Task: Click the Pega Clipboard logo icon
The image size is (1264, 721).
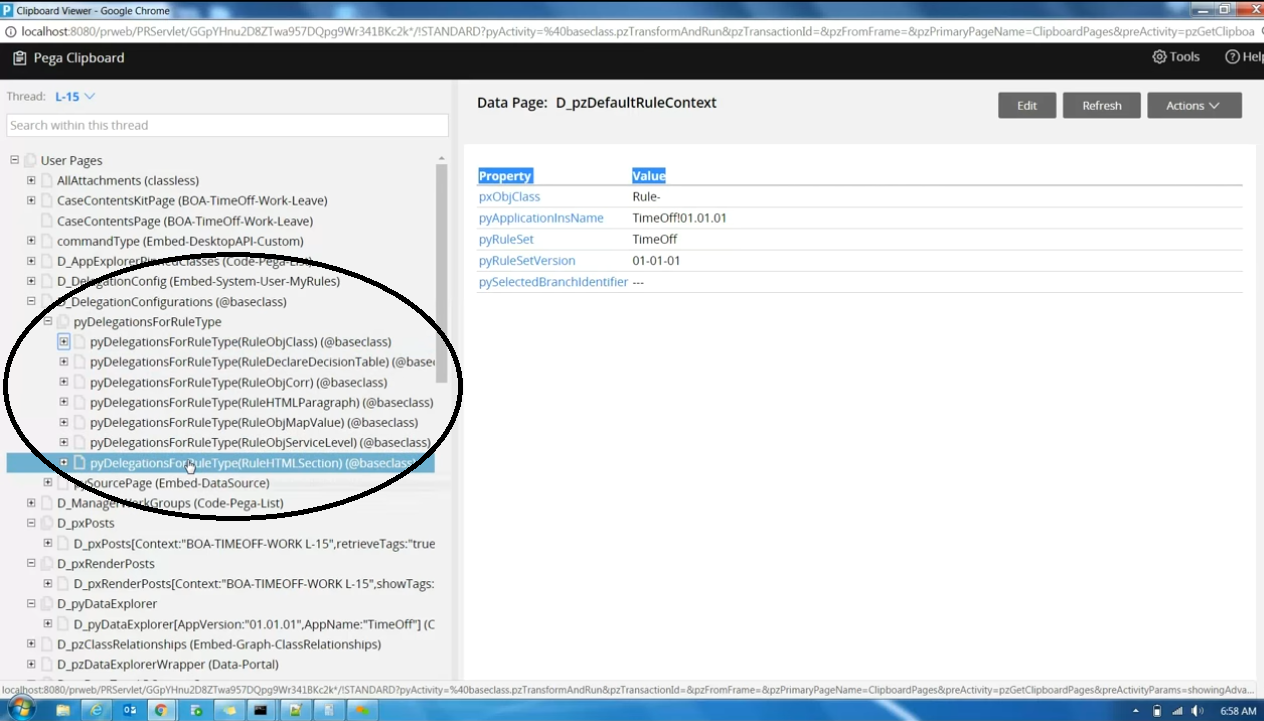Action: pyautogui.click(x=18, y=57)
